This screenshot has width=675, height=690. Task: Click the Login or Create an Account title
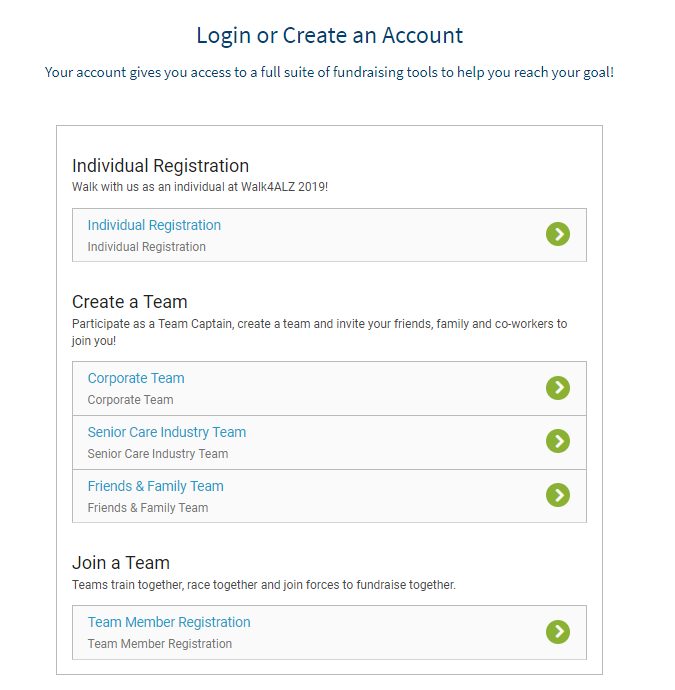pos(330,36)
